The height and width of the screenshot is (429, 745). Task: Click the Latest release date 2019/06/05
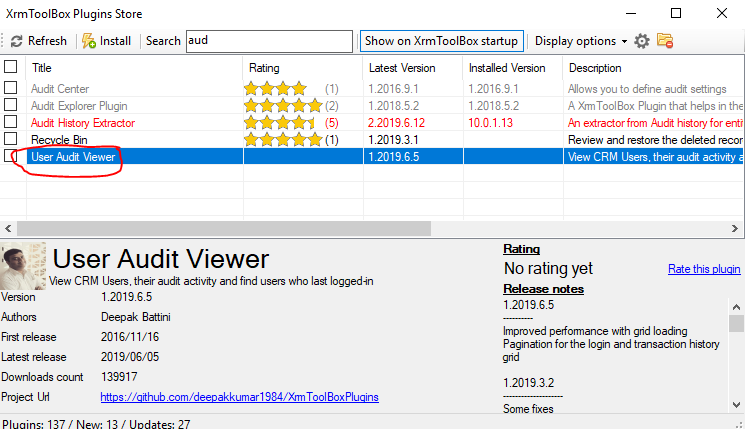[130, 357]
